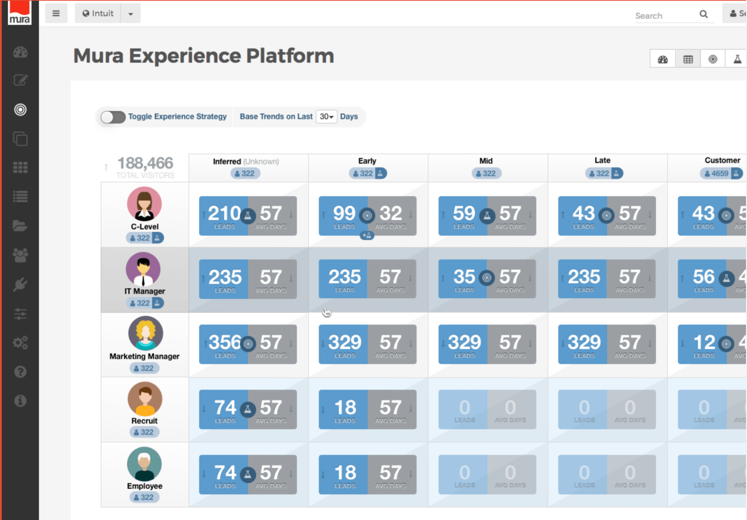Open the info sidebar icon
The height and width of the screenshot is (520, 747).
pos(20,401)
